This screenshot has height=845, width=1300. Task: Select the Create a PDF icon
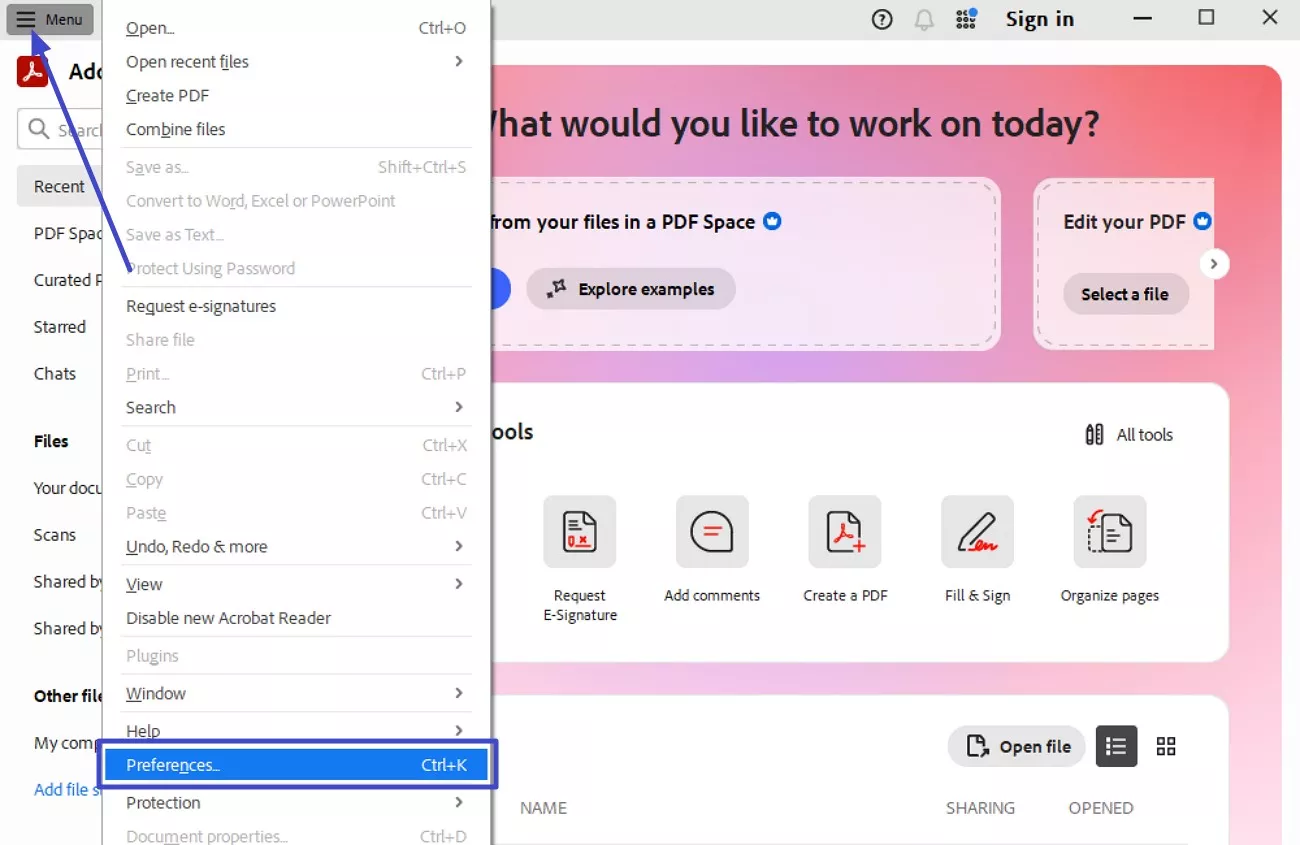point(845,531)
